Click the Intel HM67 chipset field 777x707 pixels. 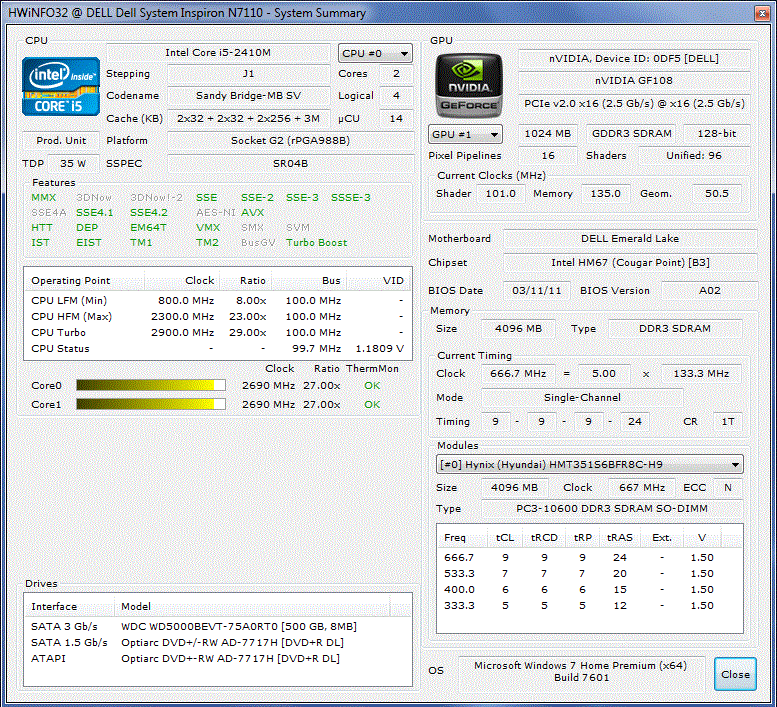pos(630,263)
